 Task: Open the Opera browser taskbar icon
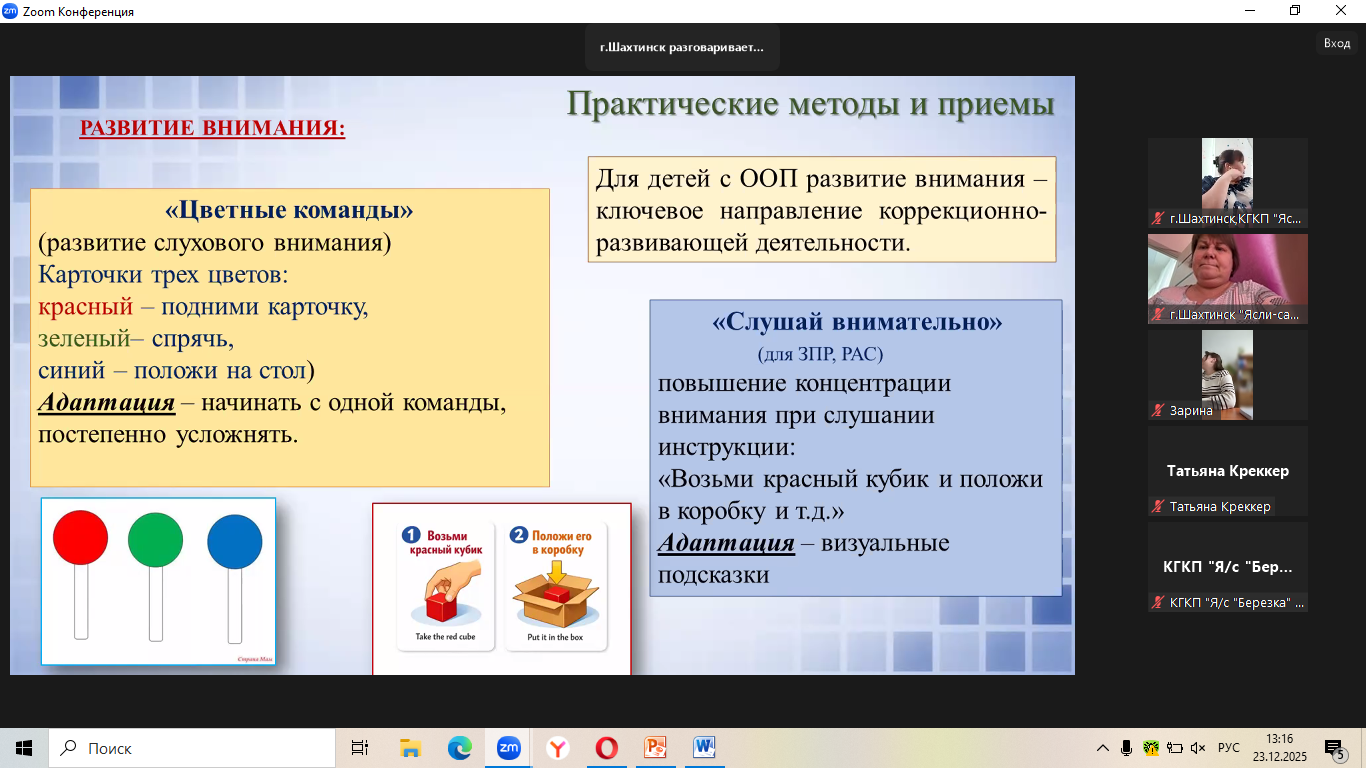[606, 748]
